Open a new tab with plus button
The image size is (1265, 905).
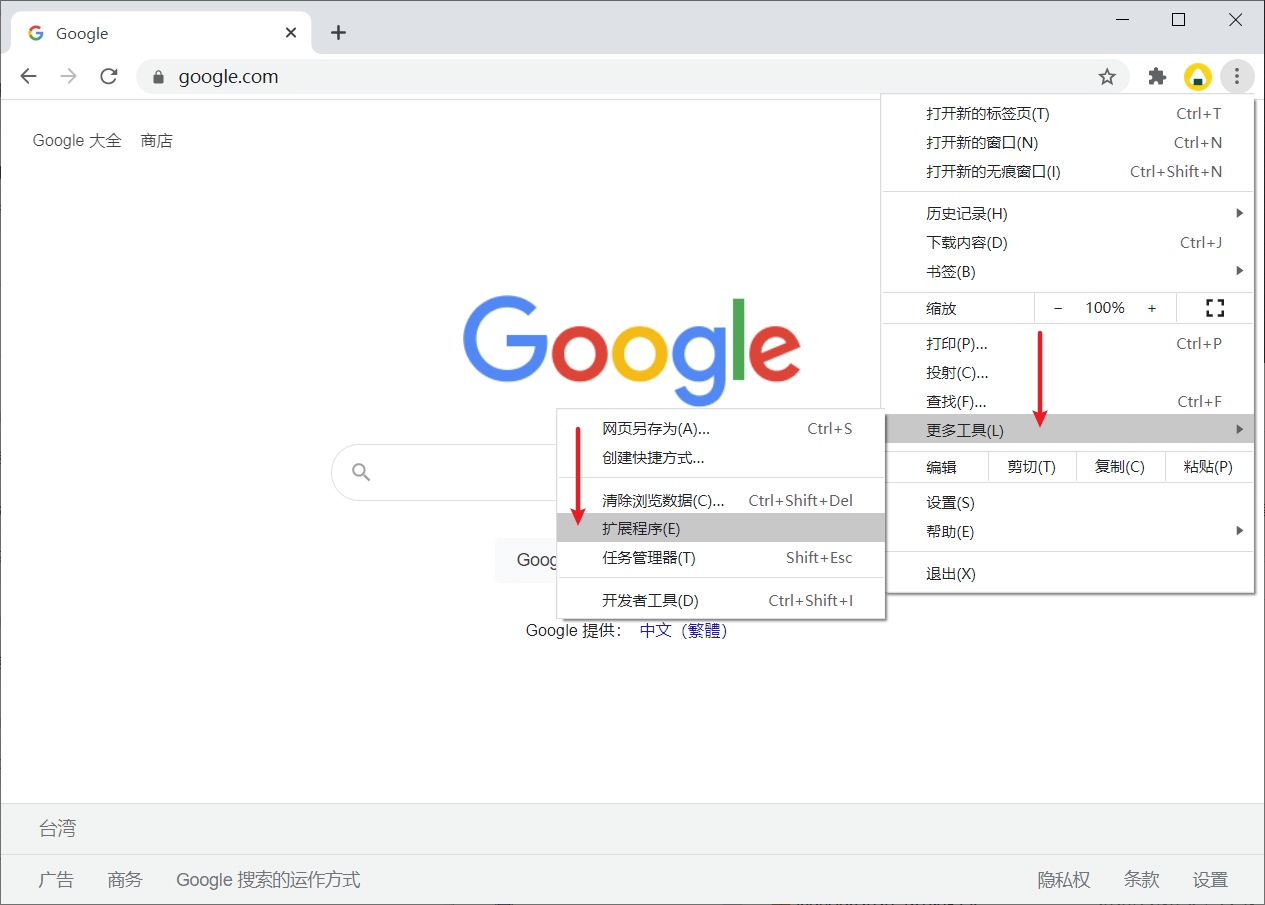pos(338,33)
